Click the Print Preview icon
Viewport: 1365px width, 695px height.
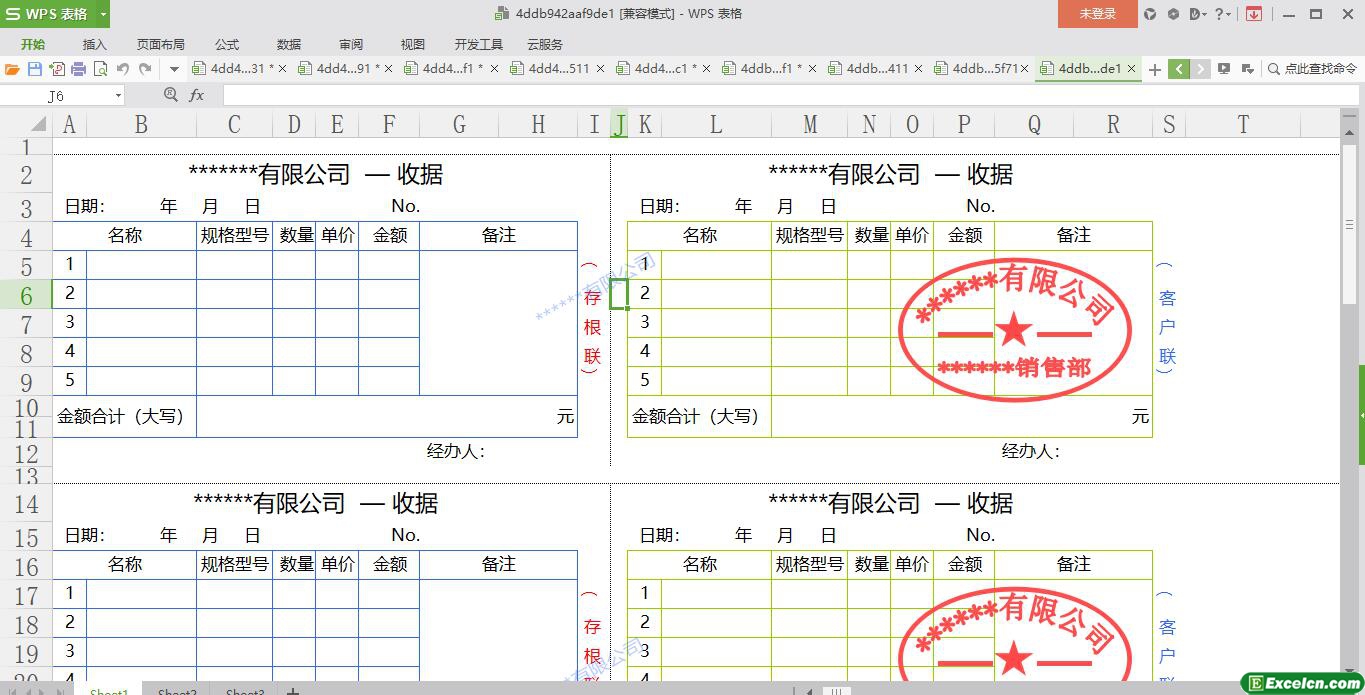point(100,69)
